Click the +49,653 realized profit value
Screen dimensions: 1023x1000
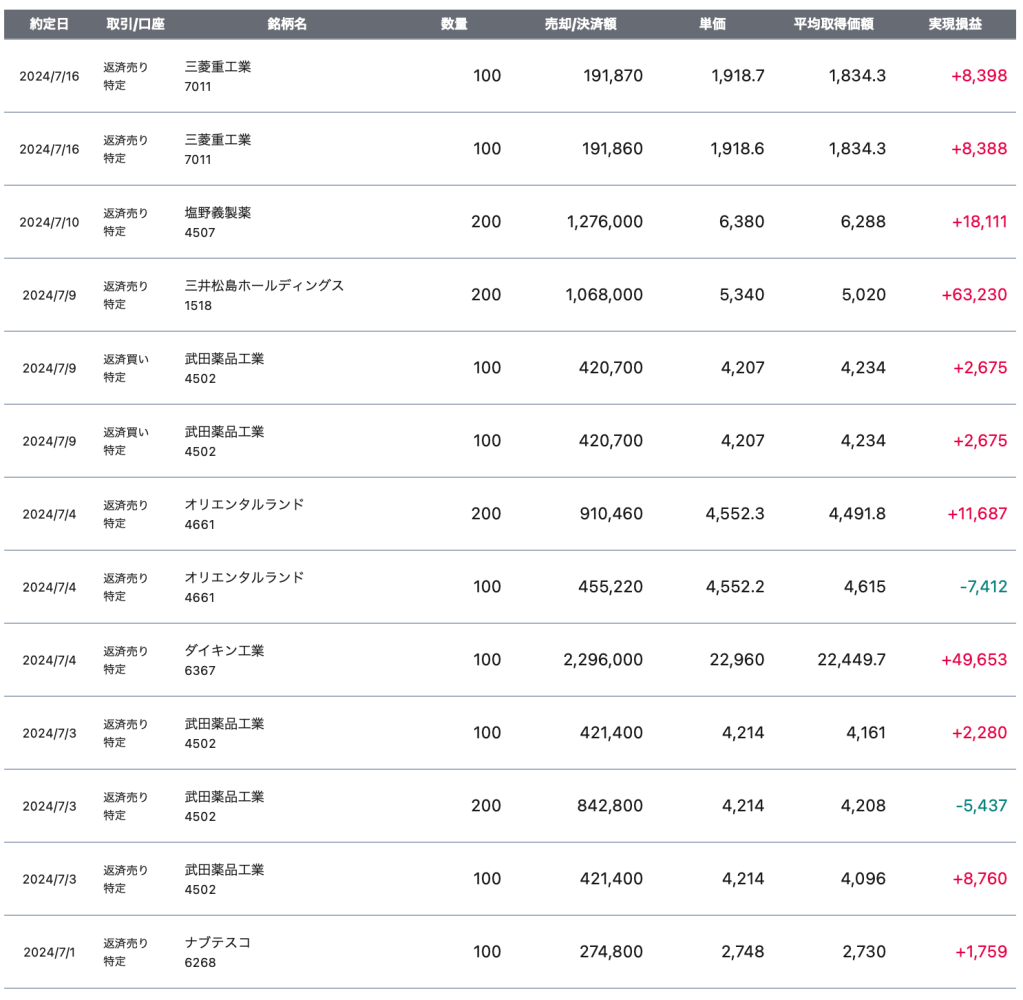[974, 660]
